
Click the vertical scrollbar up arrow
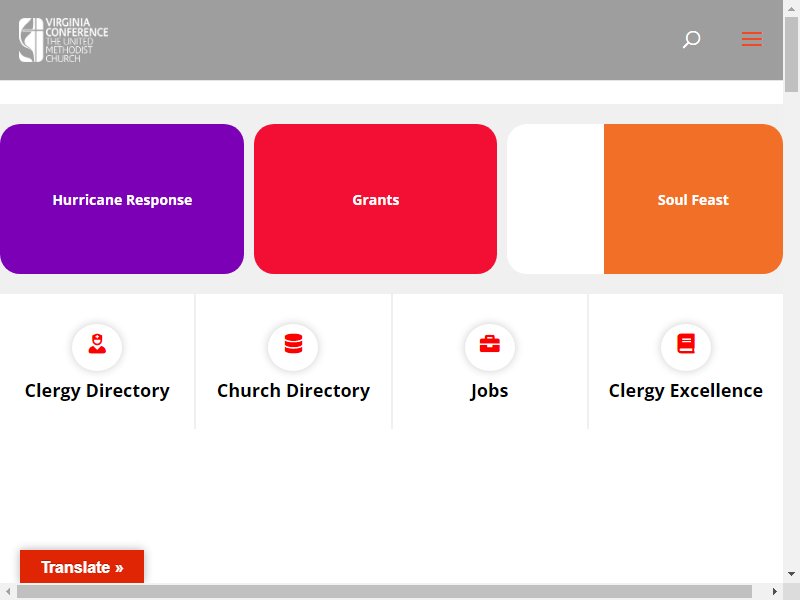(x=791, y=9)
